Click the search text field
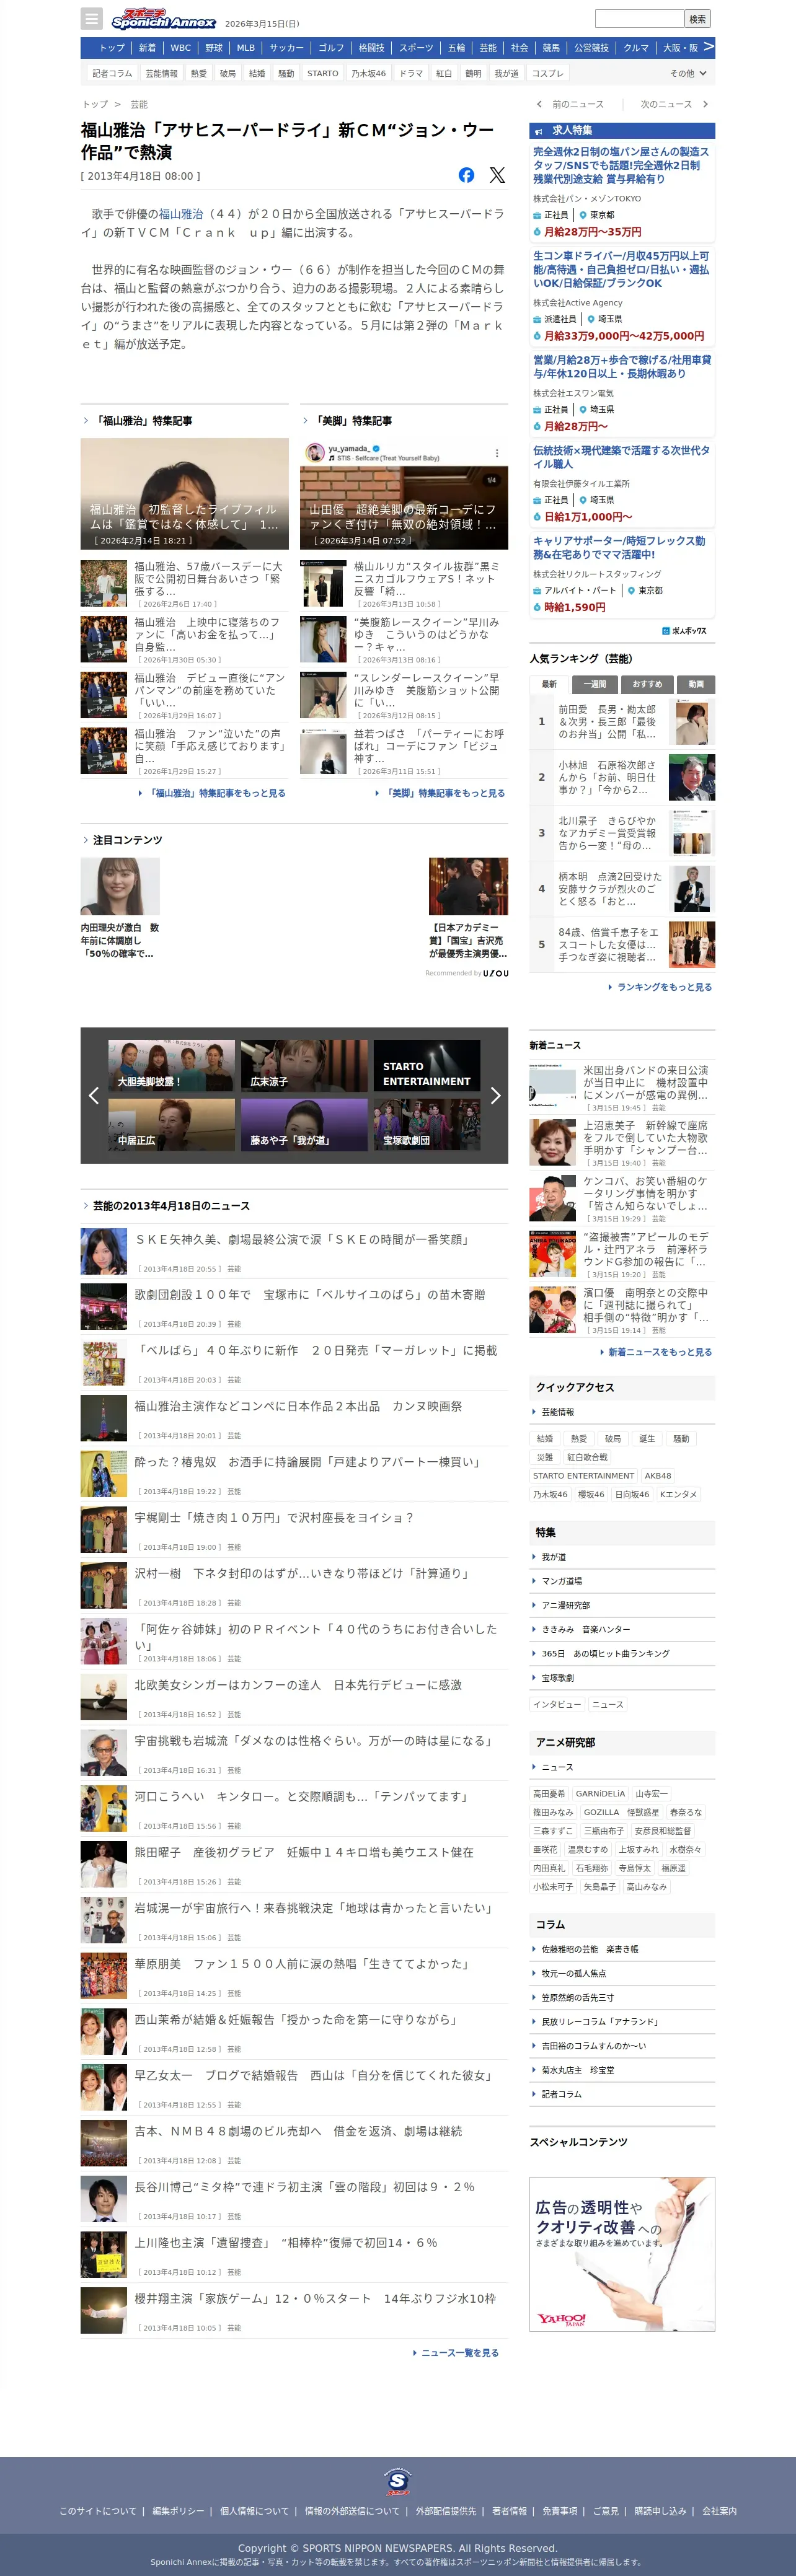The image size is (796, 2576). (x=640, y=19)
